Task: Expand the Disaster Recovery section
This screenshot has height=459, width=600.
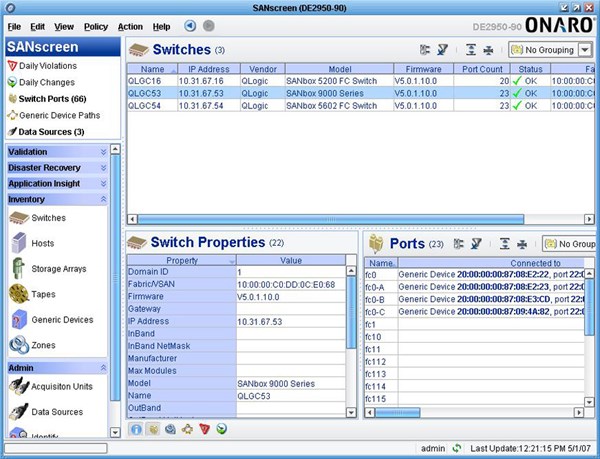Action: 57,168
